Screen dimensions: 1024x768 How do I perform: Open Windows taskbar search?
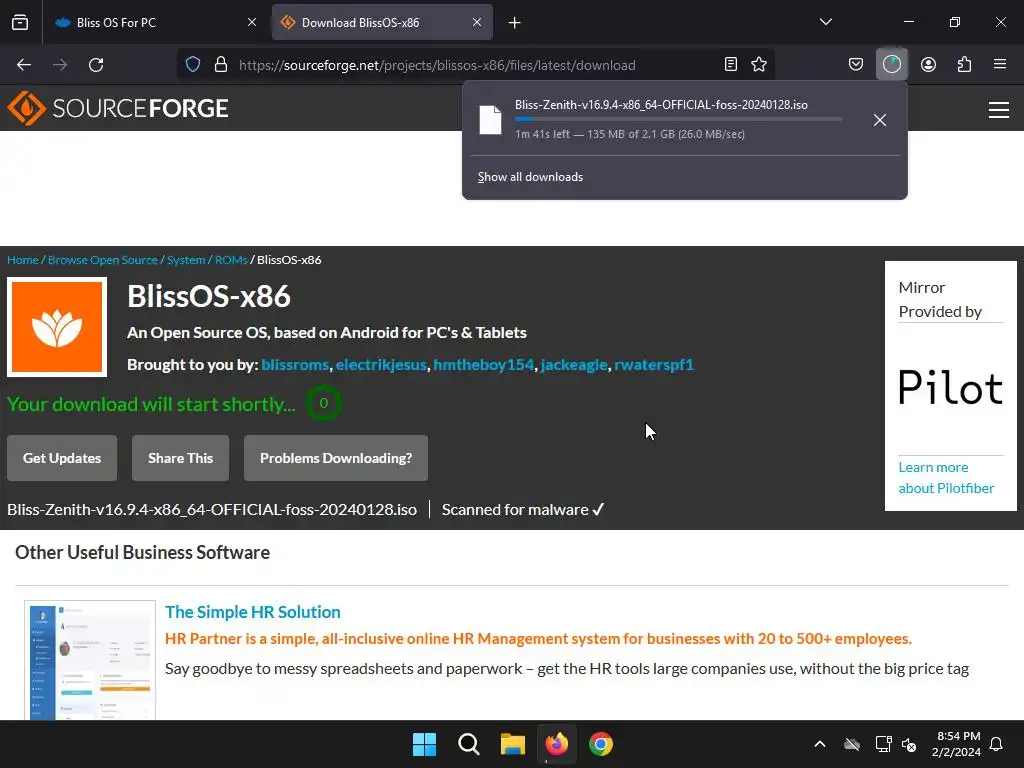(x=468, y=744)
